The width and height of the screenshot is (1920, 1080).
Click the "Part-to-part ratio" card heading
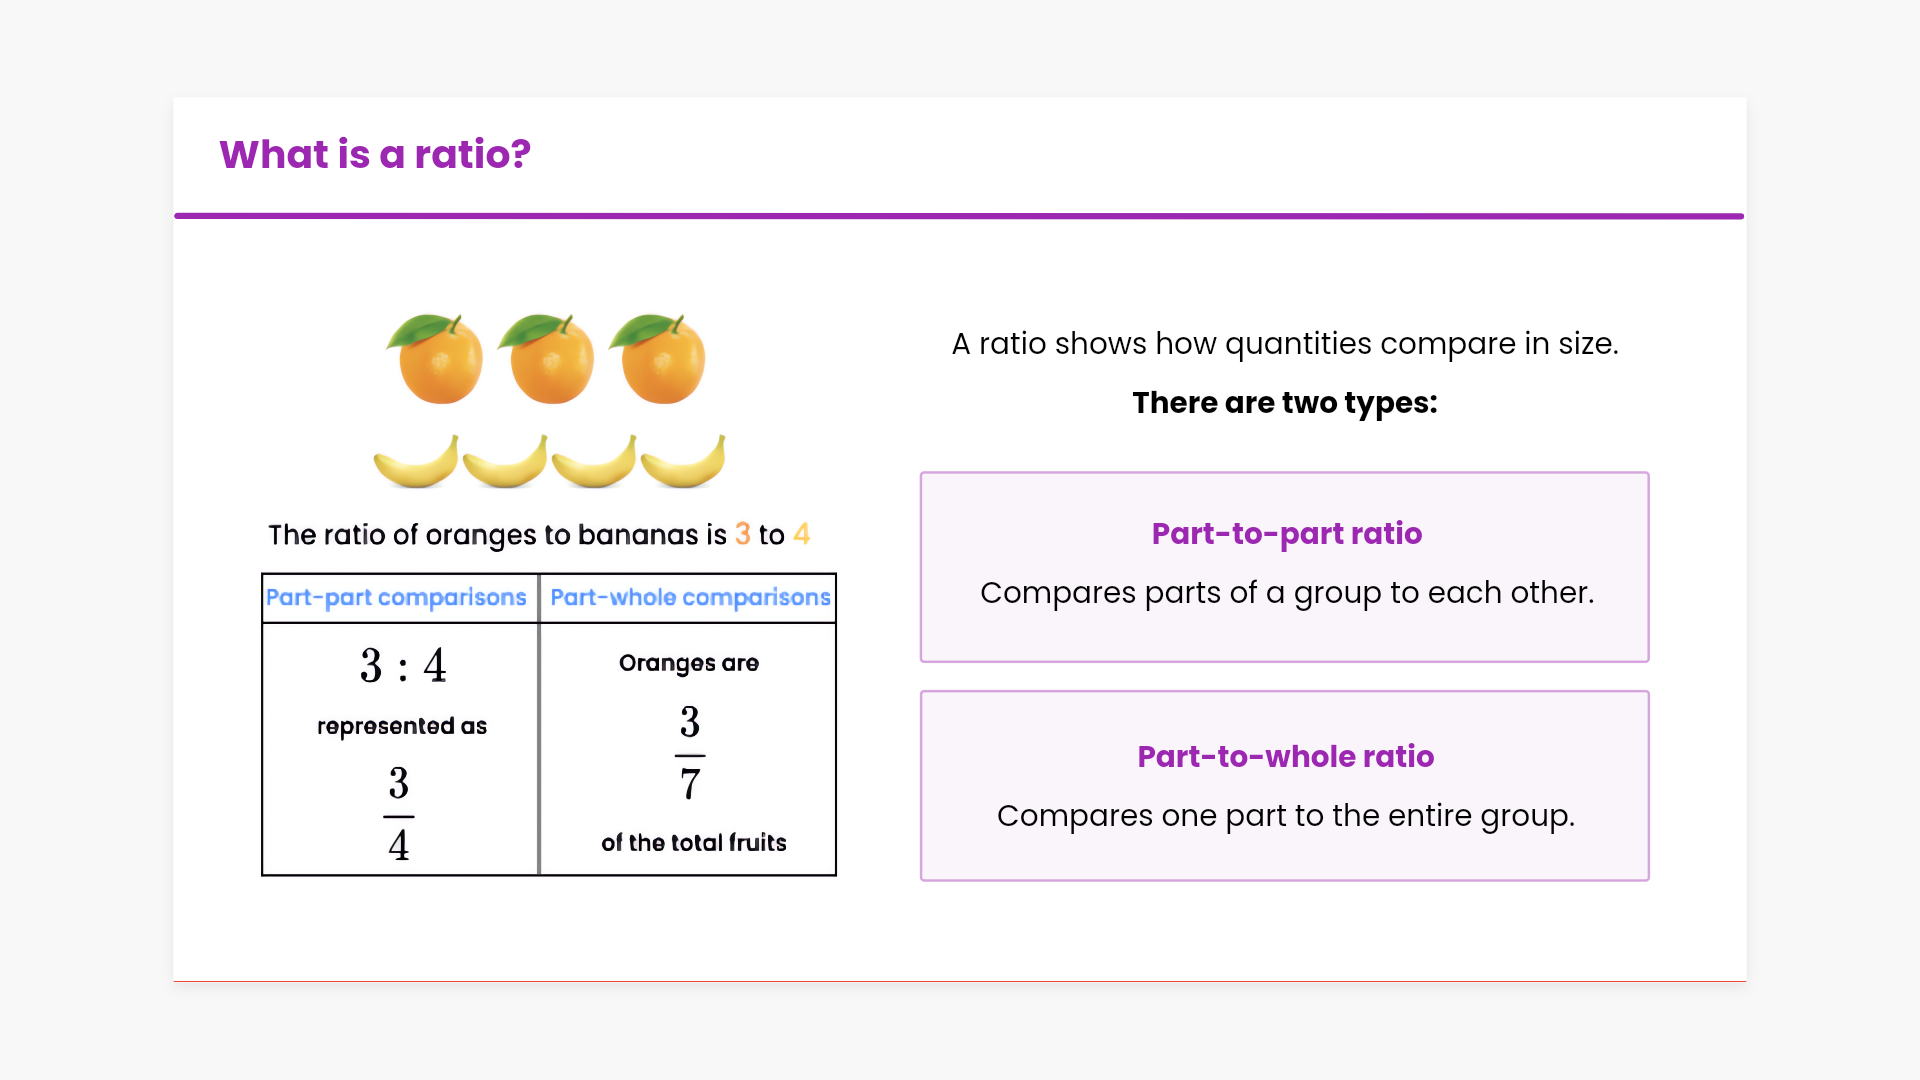(x=1286, y=534)
